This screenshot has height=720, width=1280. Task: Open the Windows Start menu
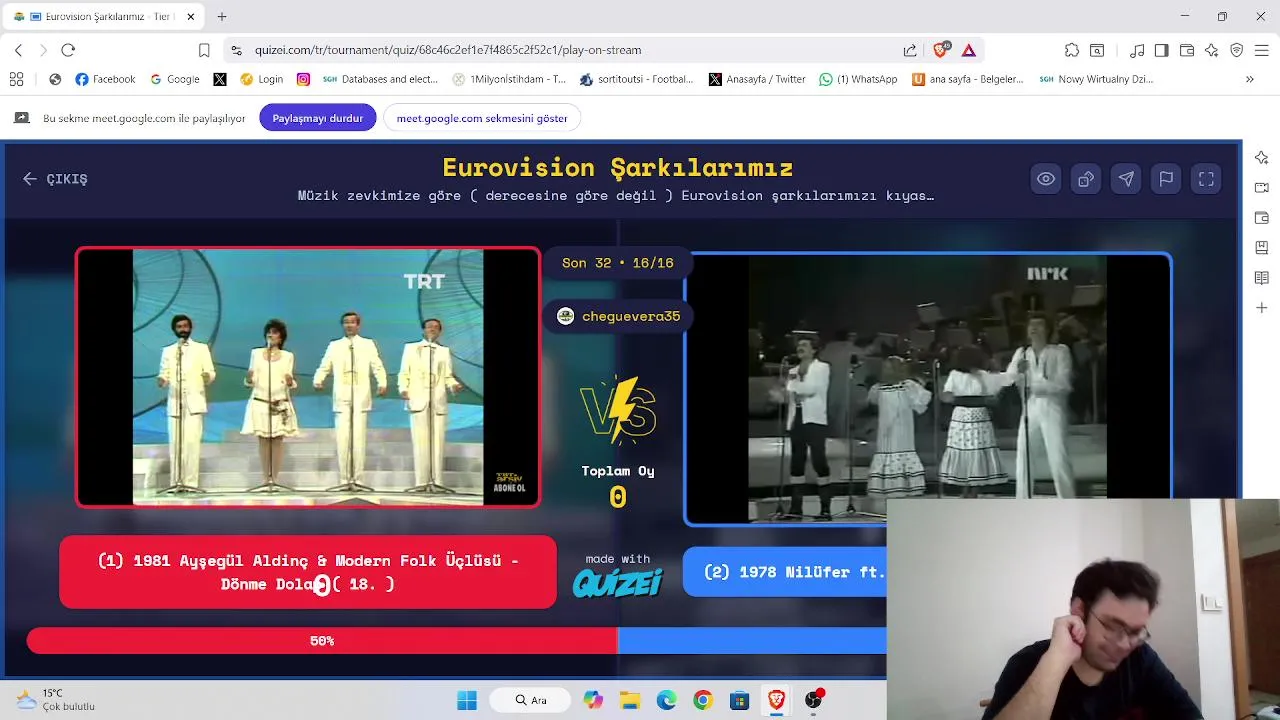(467, 700)
